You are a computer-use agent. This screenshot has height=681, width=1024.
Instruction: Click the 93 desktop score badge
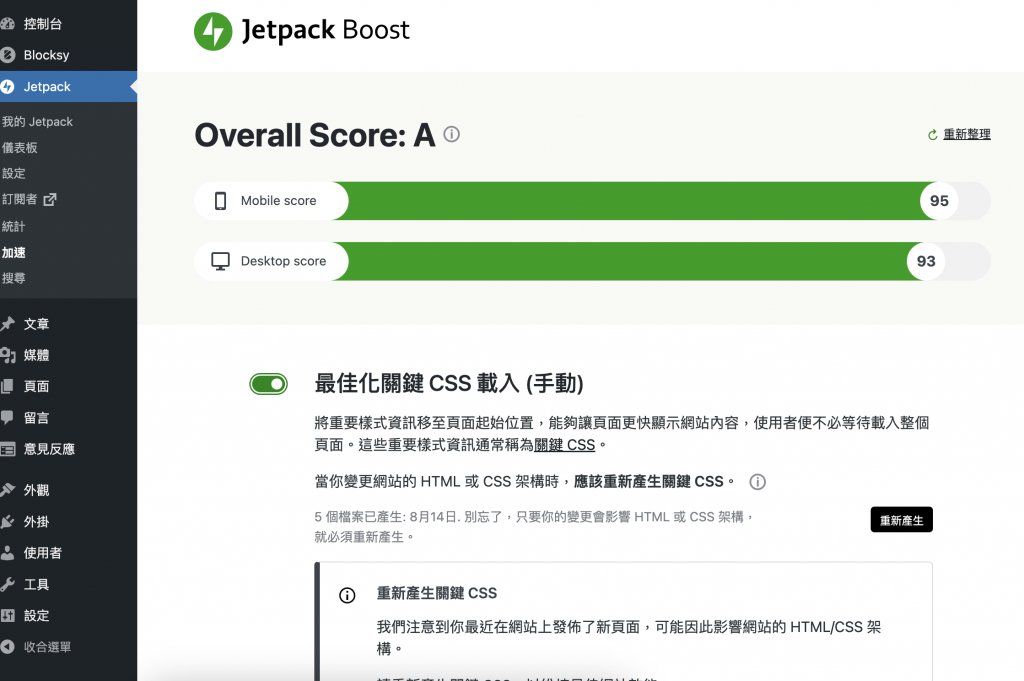[x=926, y=261]
